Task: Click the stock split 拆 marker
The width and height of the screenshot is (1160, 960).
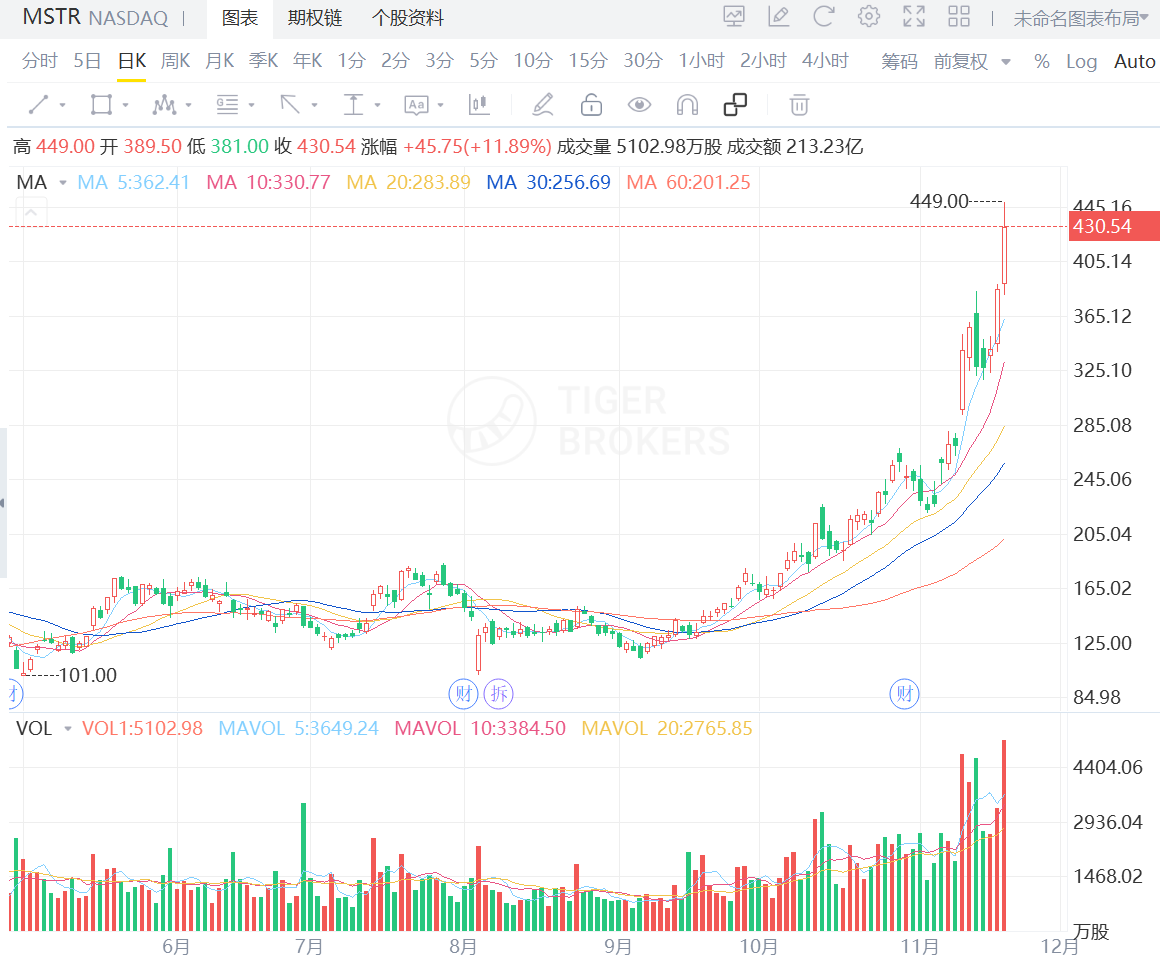Action: point(499,694)
